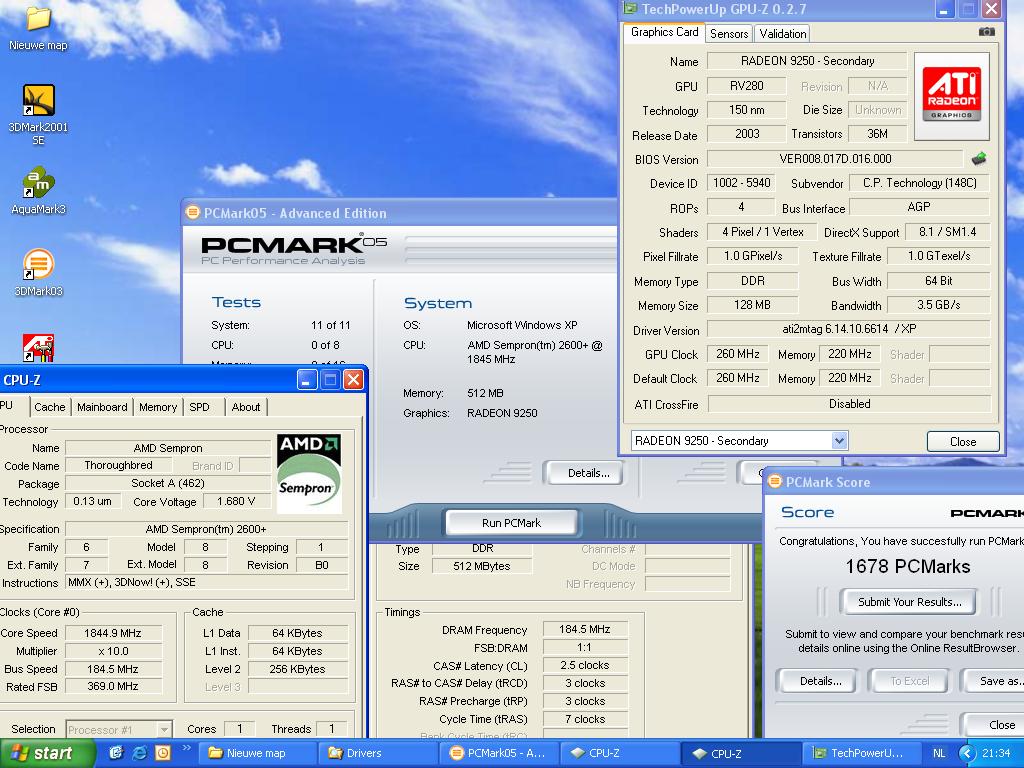Open the CPU-Z Cache tab
This screenshot has width=1024, height=768.
[x=50, y=407]
